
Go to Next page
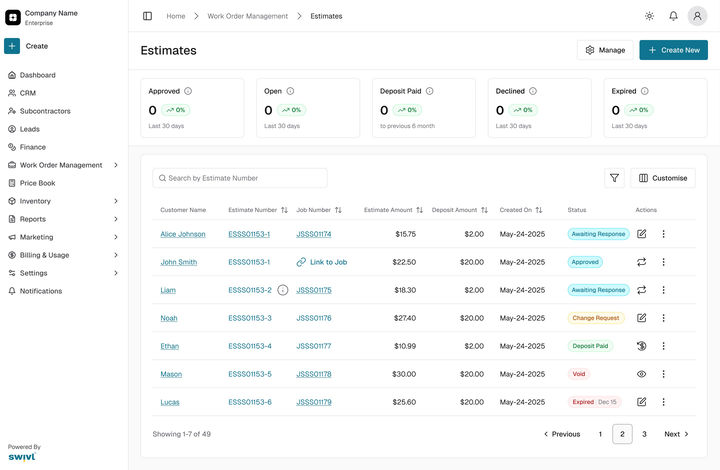676,434
